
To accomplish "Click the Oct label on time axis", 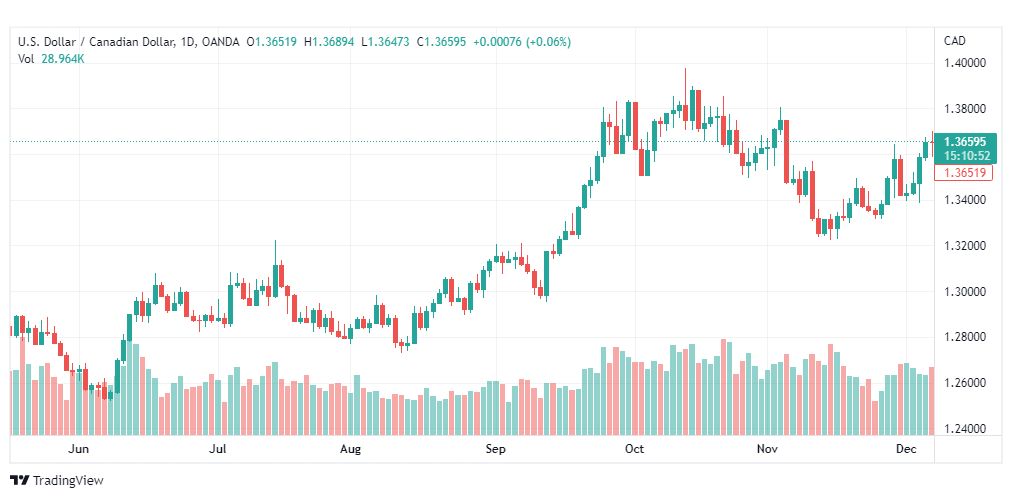I will (635, 449).
